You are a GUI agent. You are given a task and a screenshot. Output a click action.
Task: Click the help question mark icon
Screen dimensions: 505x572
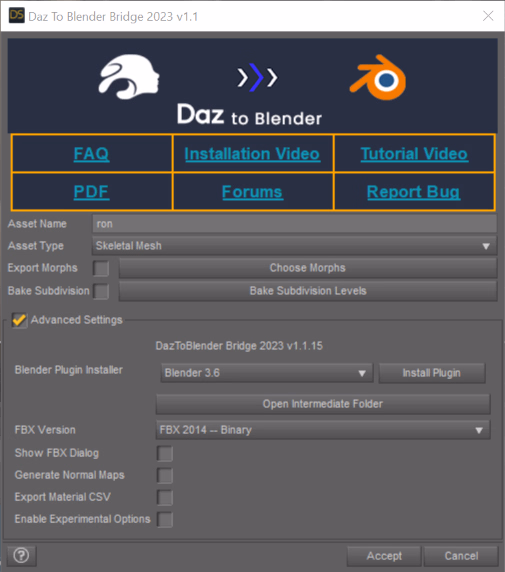21,556
